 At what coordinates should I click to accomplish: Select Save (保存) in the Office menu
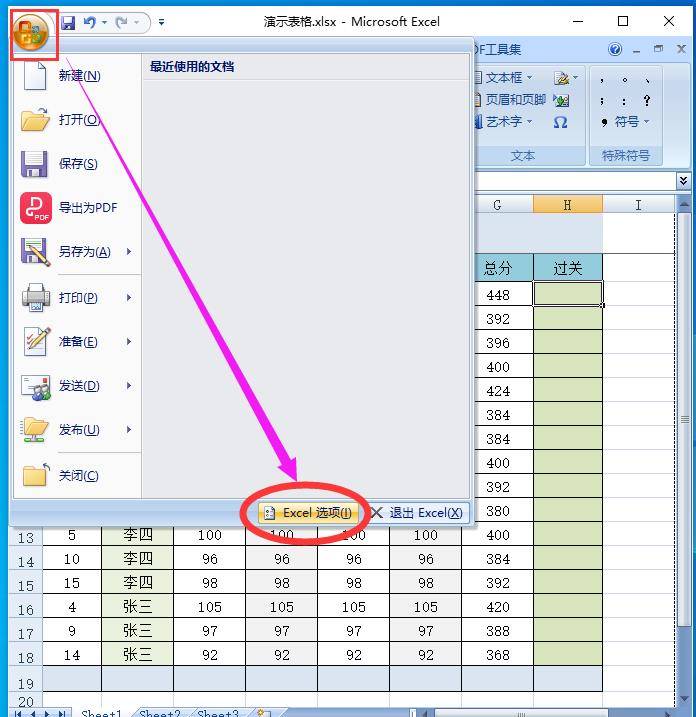point(77,164)
